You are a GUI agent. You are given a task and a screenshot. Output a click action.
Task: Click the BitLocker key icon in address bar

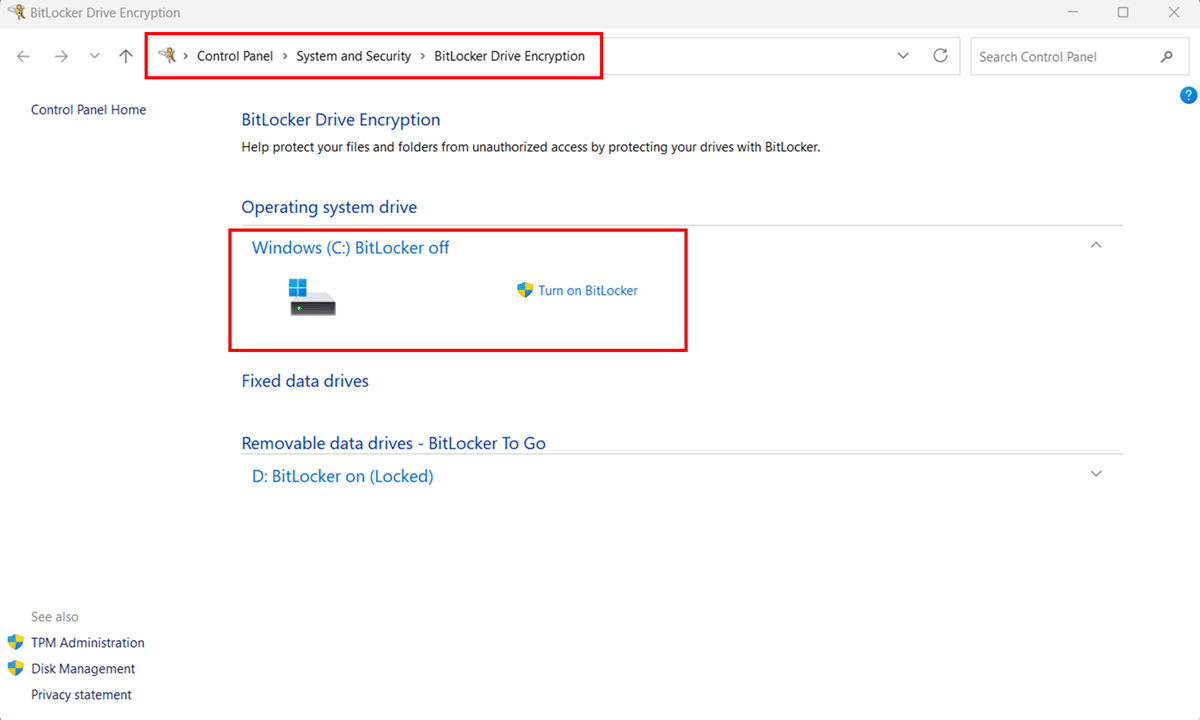(167, 56)
